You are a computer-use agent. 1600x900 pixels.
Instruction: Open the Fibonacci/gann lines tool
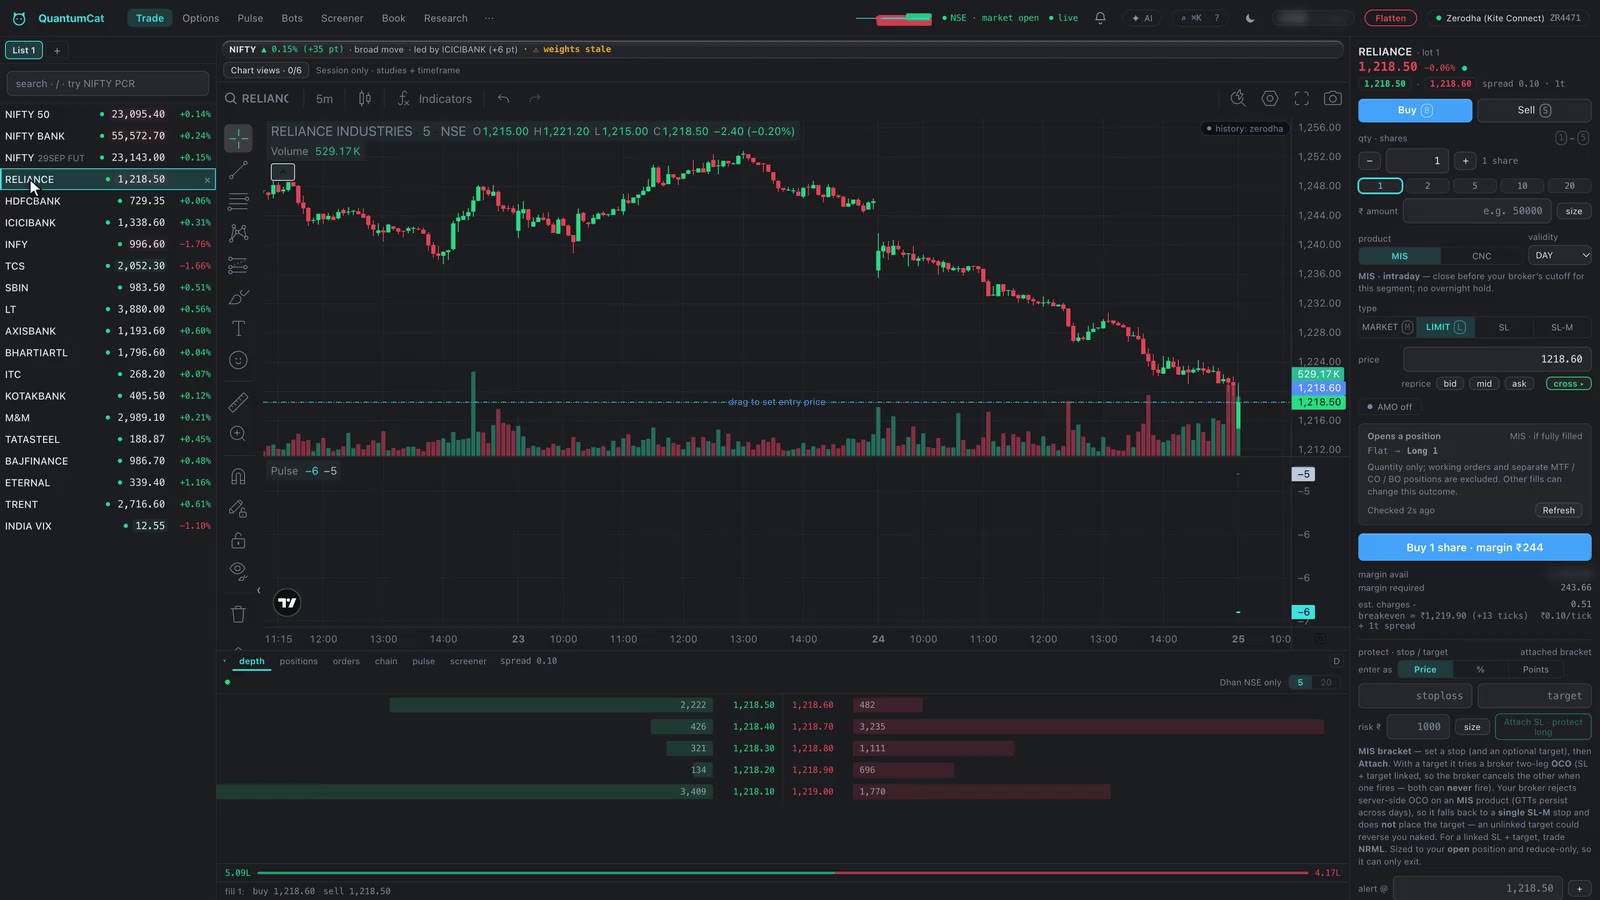(238, 201)
